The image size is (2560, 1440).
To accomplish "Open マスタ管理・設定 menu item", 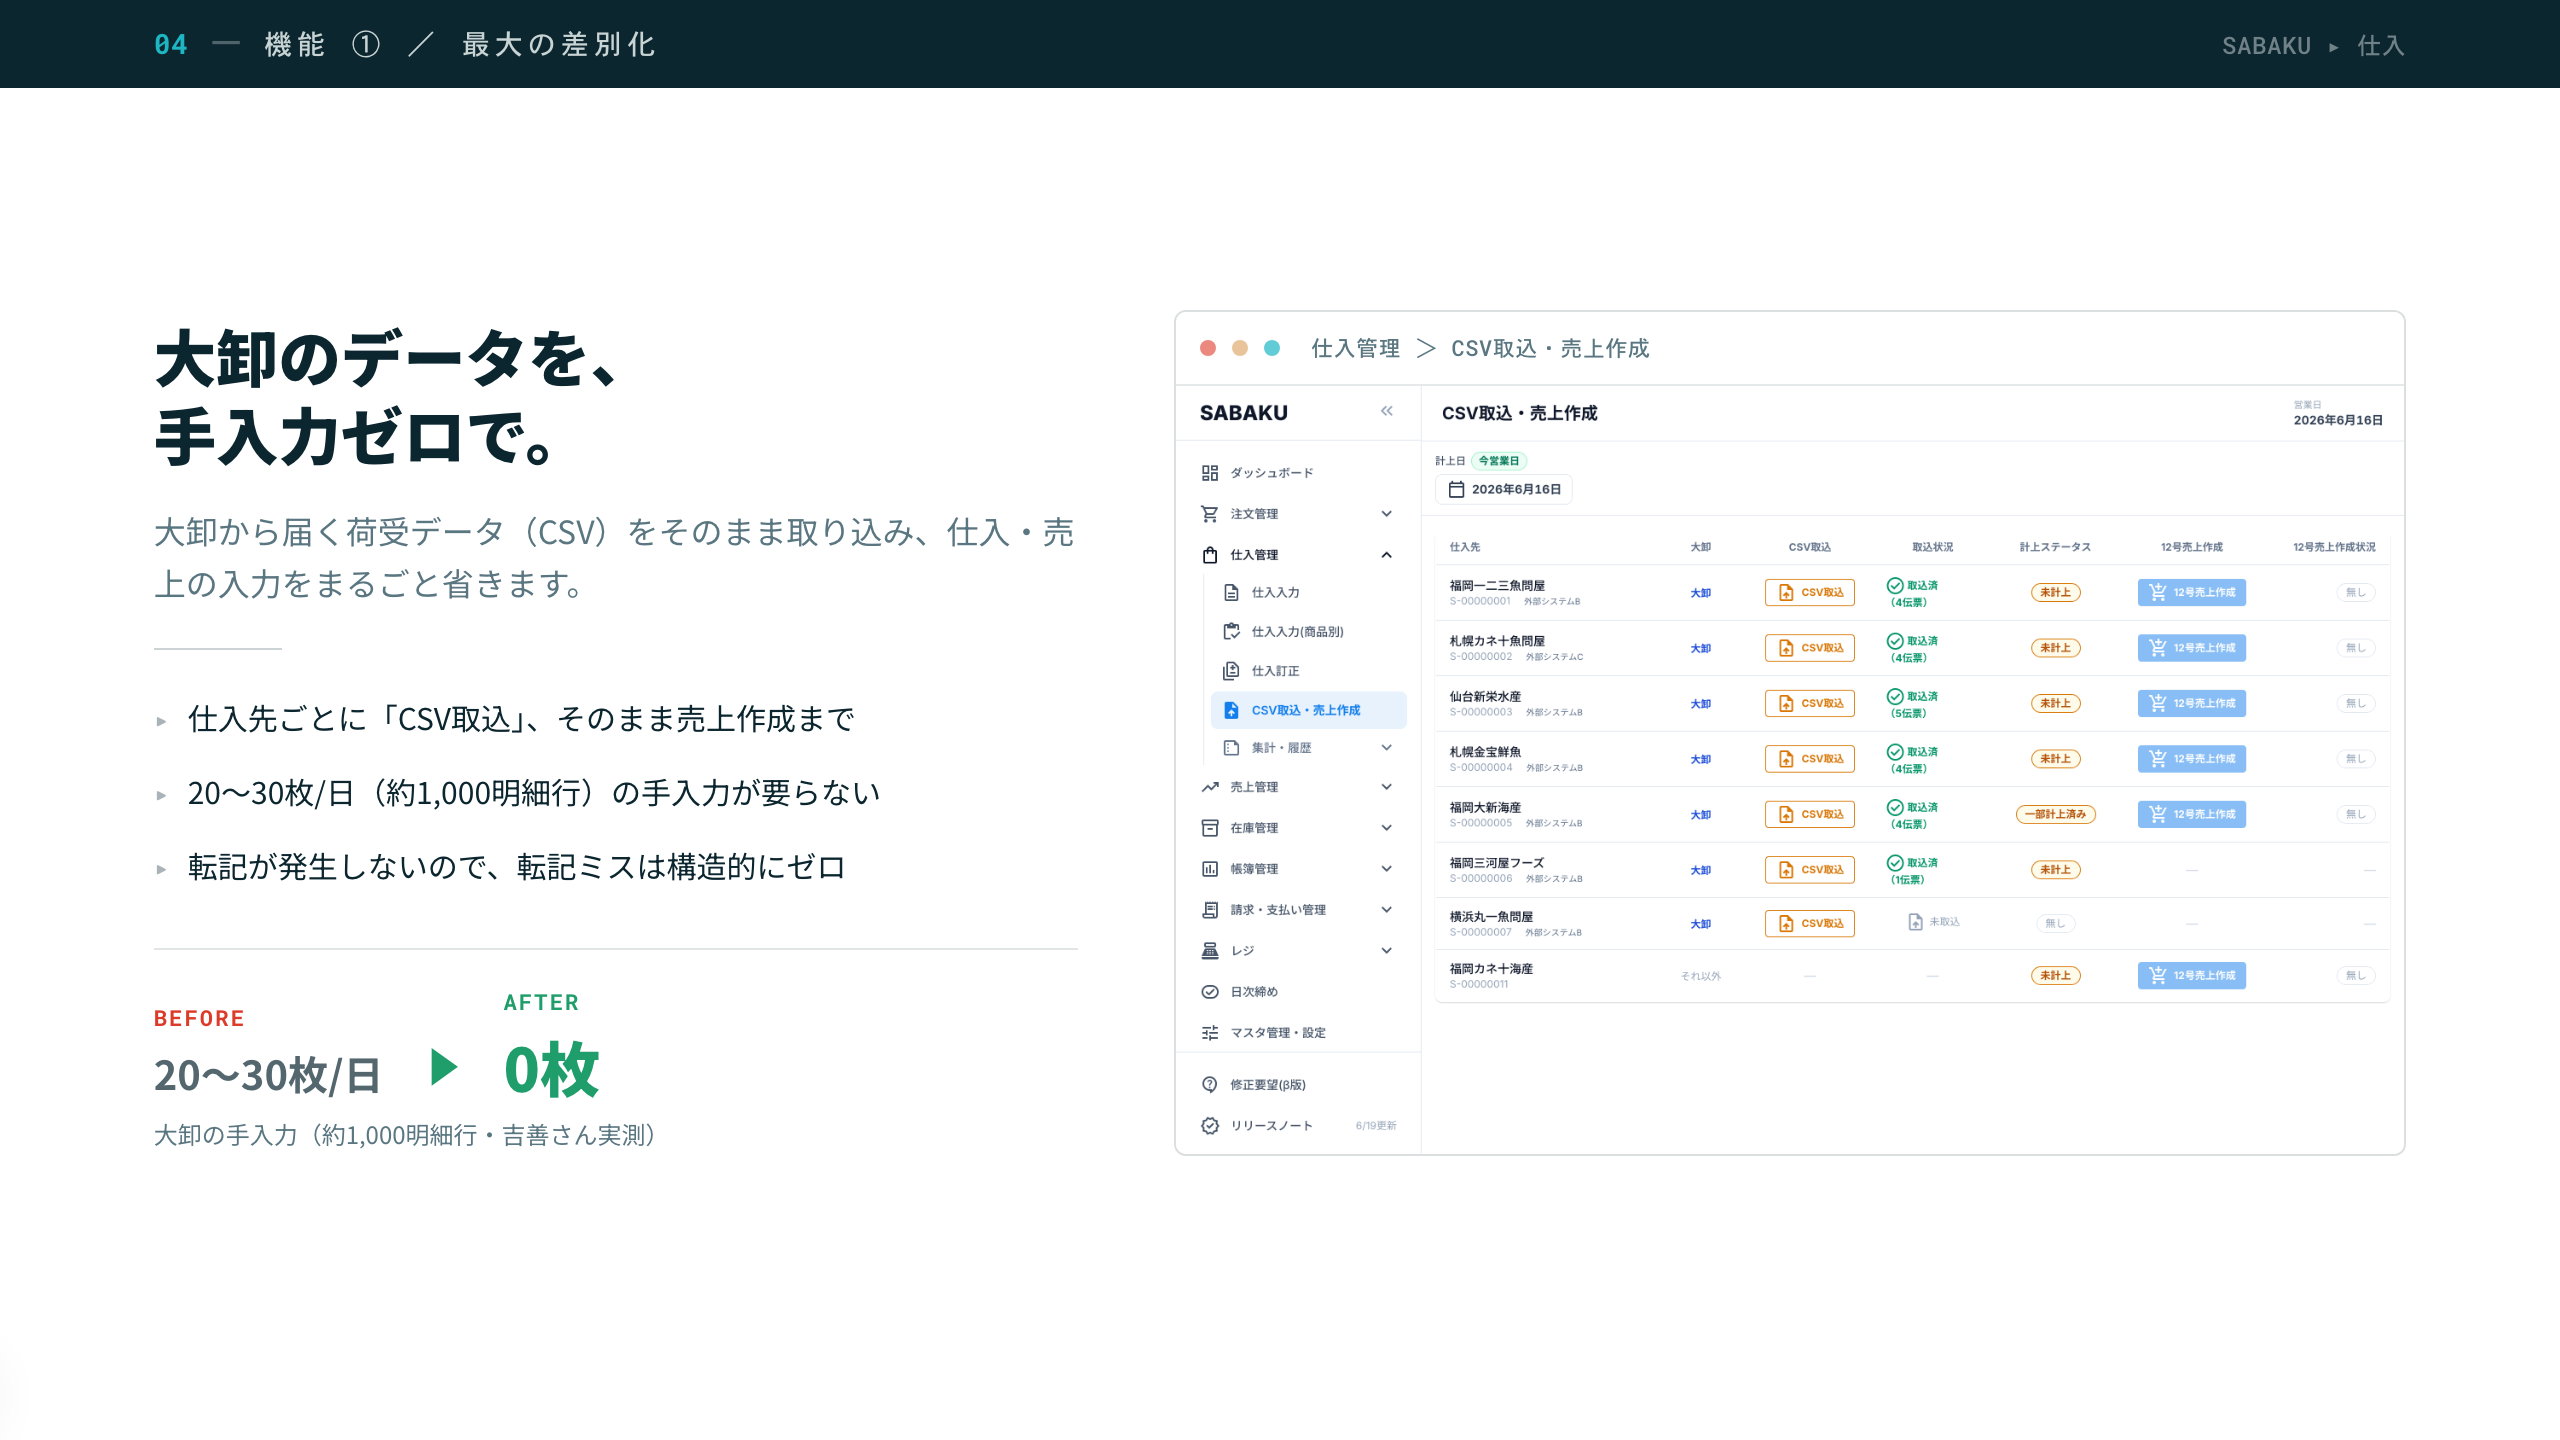I will point(1299,1033).
